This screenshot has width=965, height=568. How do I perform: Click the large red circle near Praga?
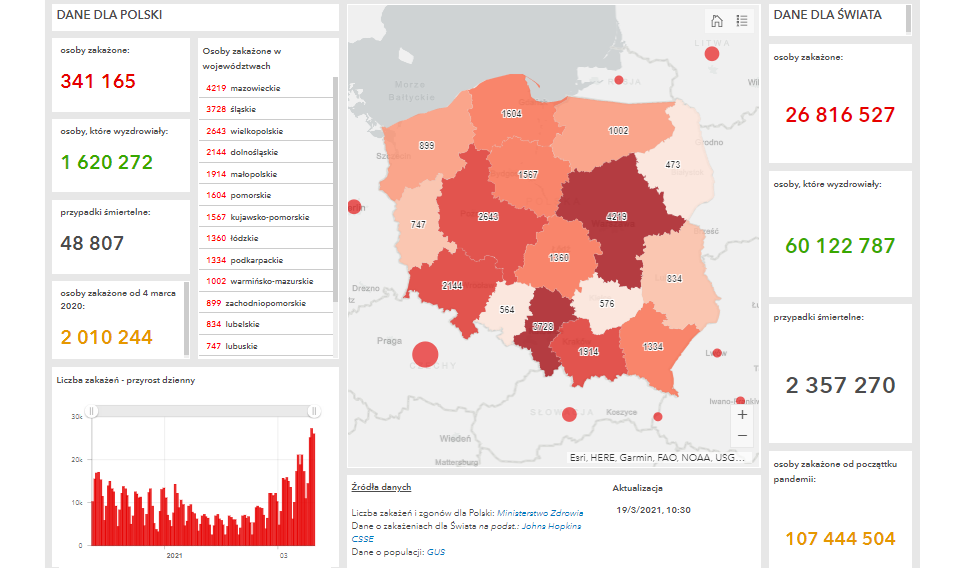click(x=425, y=354)
